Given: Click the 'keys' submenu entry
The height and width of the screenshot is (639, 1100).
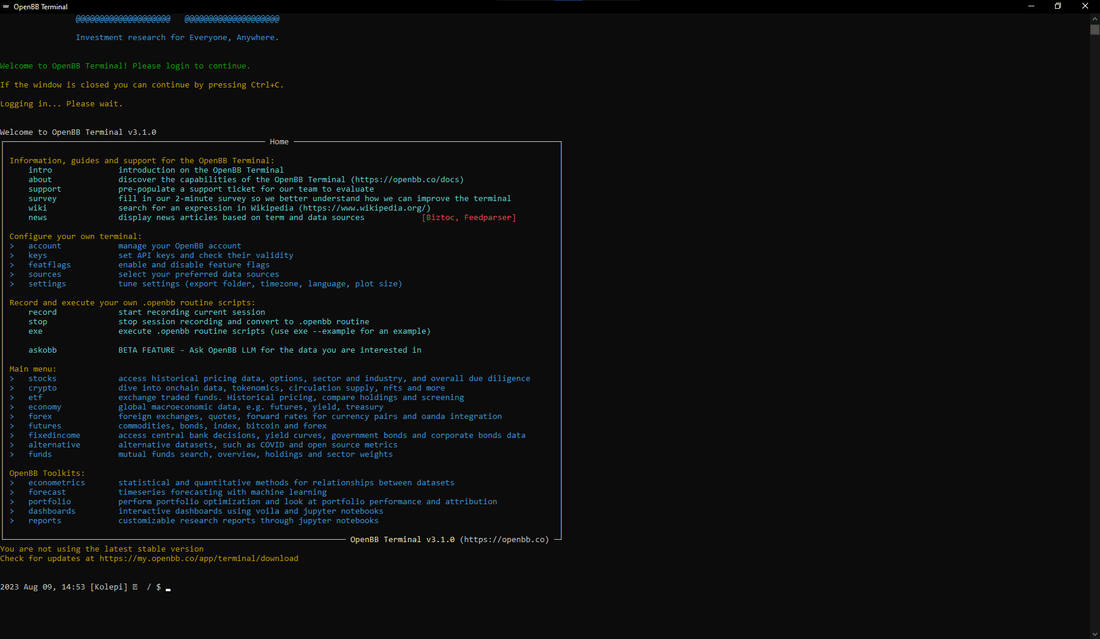Looking at the screenshot, I should click(38, 255).
